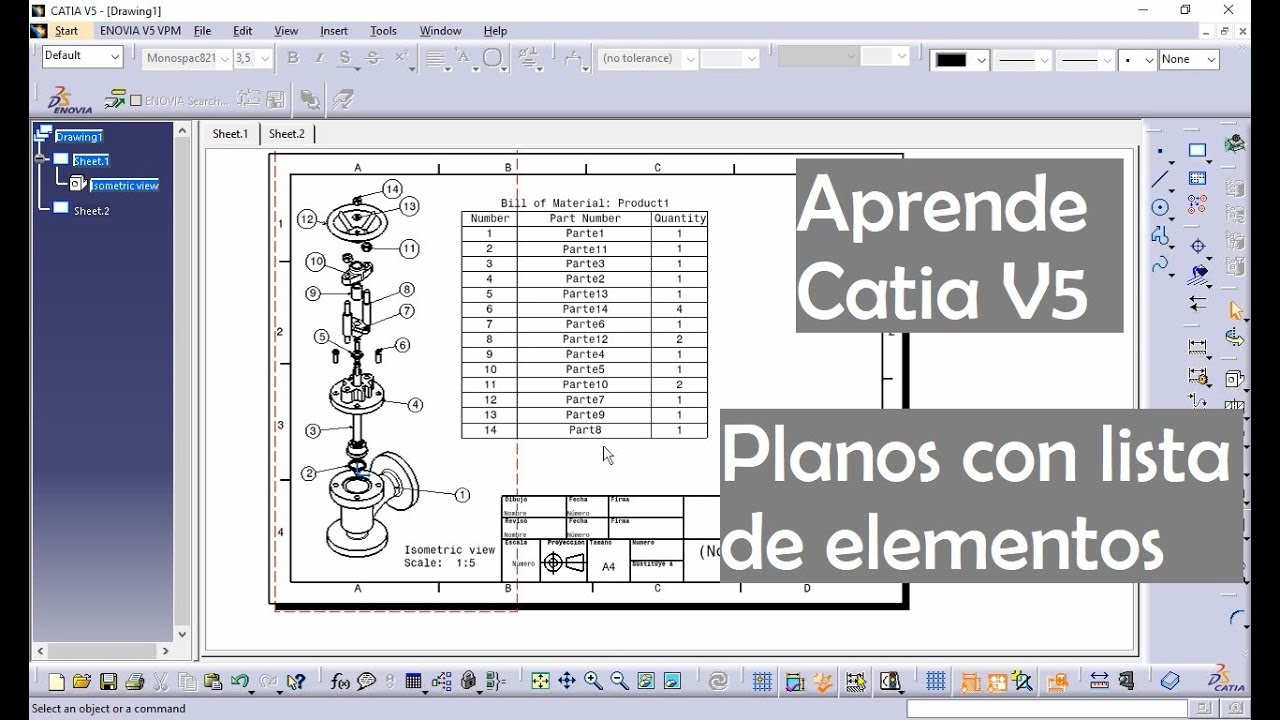Select the arrow Select tool
Image resolution: width=1280 pixels, height=720 pixels.
1235,310
